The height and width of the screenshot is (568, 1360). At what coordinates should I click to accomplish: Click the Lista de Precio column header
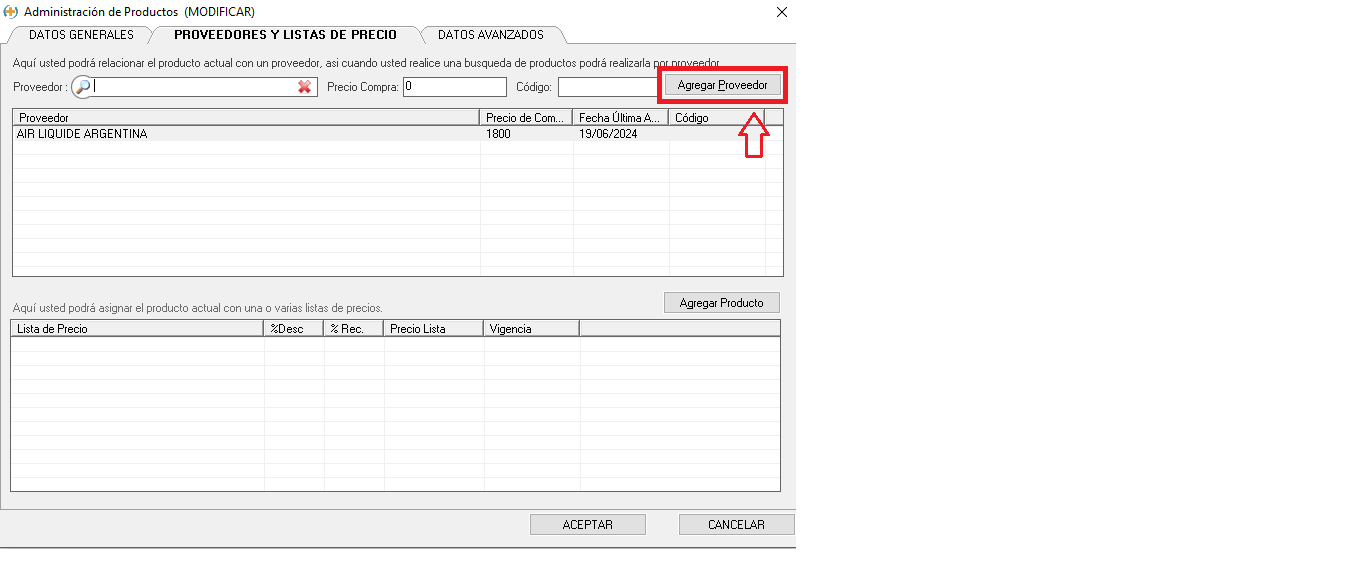tap(136, 328)
